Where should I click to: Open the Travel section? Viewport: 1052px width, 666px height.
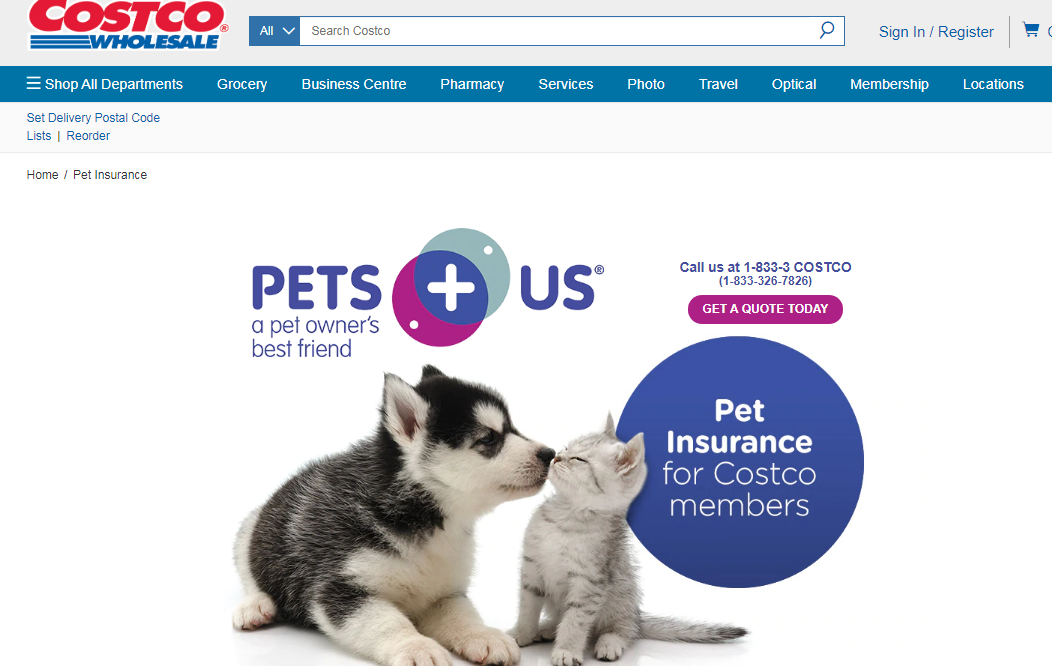[x=718, y=84]
